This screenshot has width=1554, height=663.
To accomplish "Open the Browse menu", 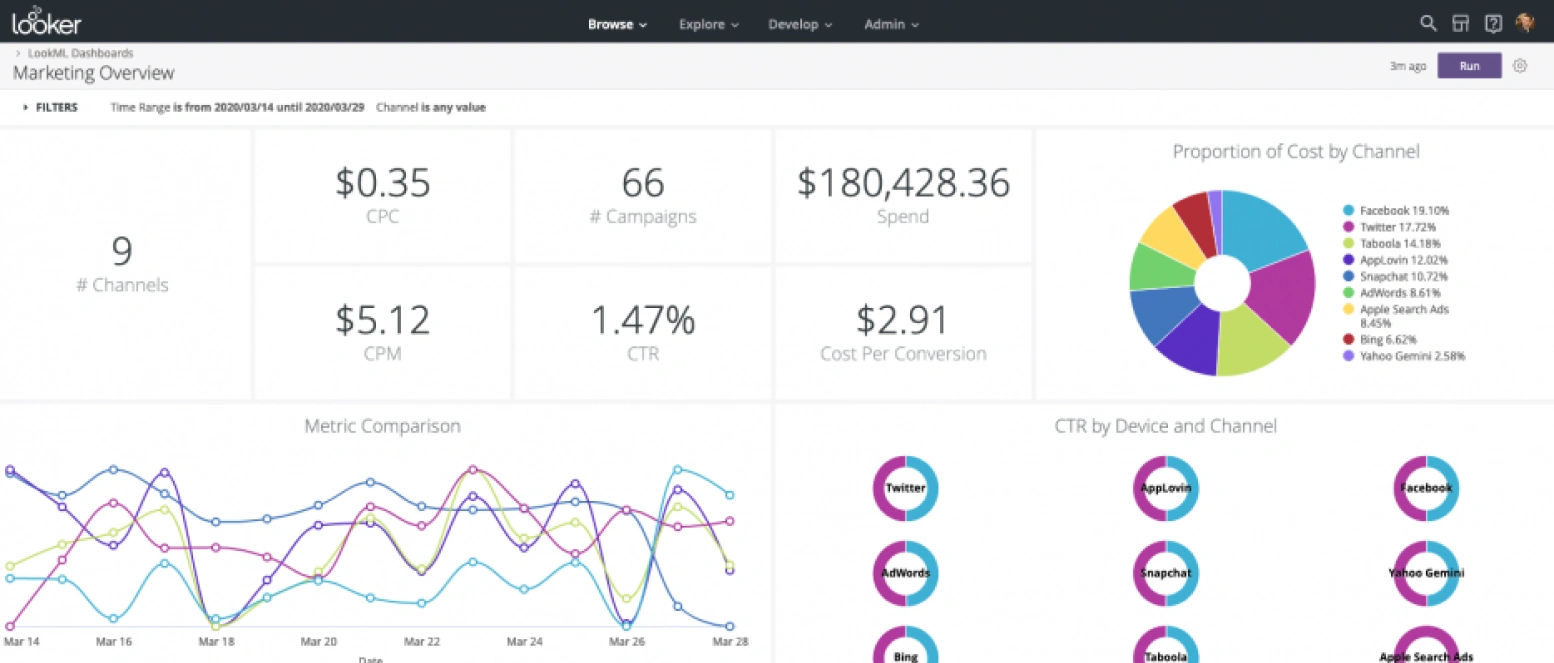I will pyautogui.click(x=617, y=24).
